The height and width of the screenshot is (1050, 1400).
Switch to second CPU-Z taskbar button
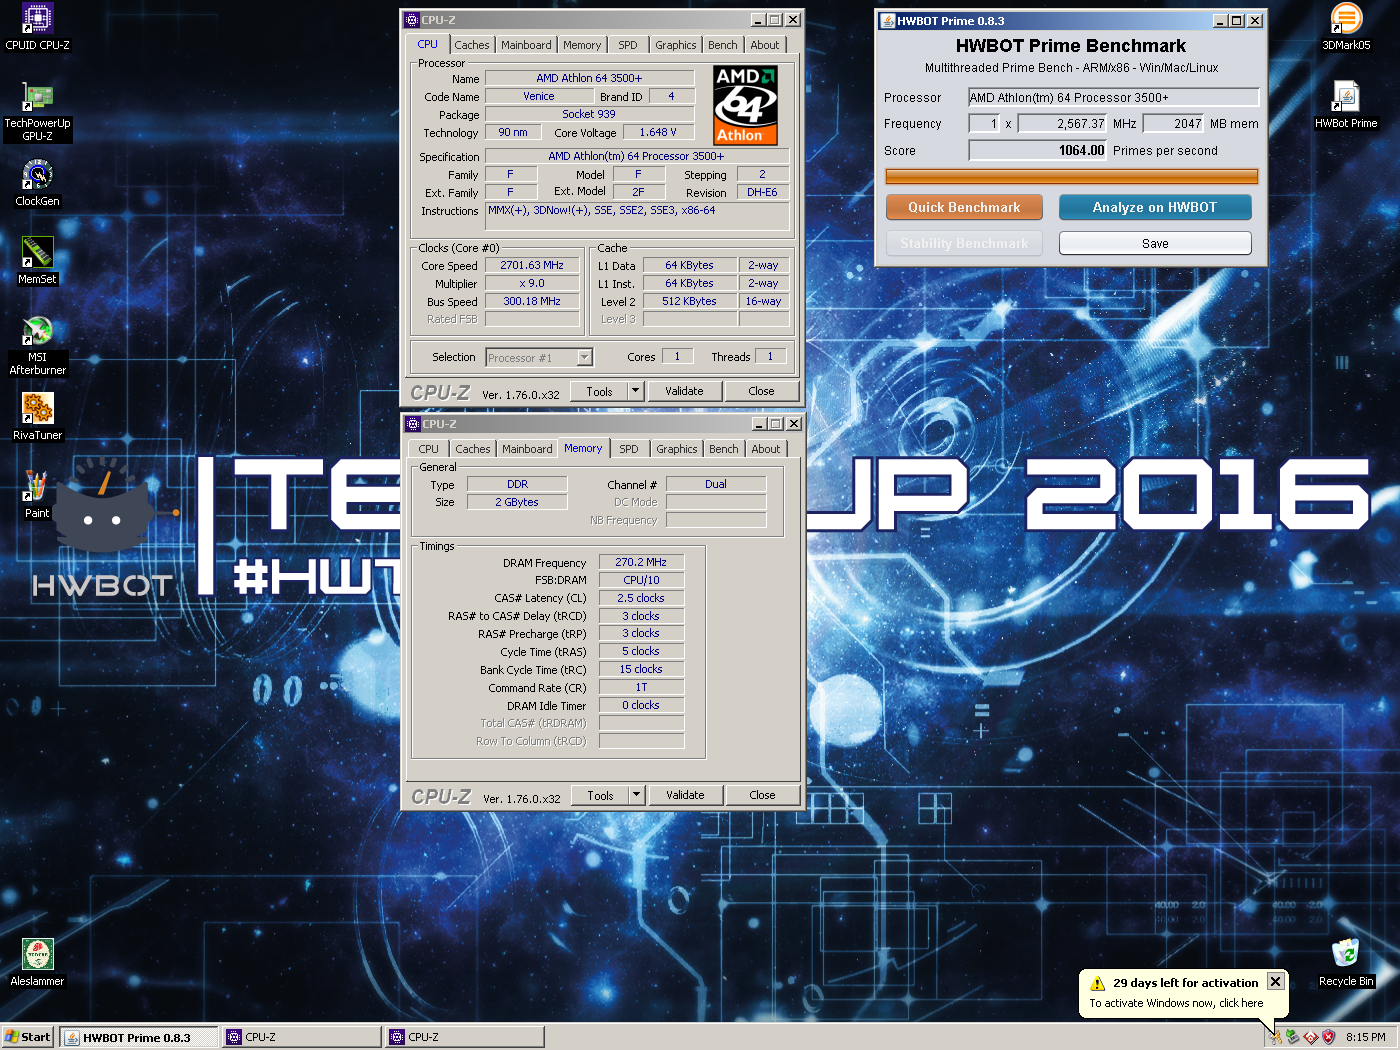click(464, 1037)
